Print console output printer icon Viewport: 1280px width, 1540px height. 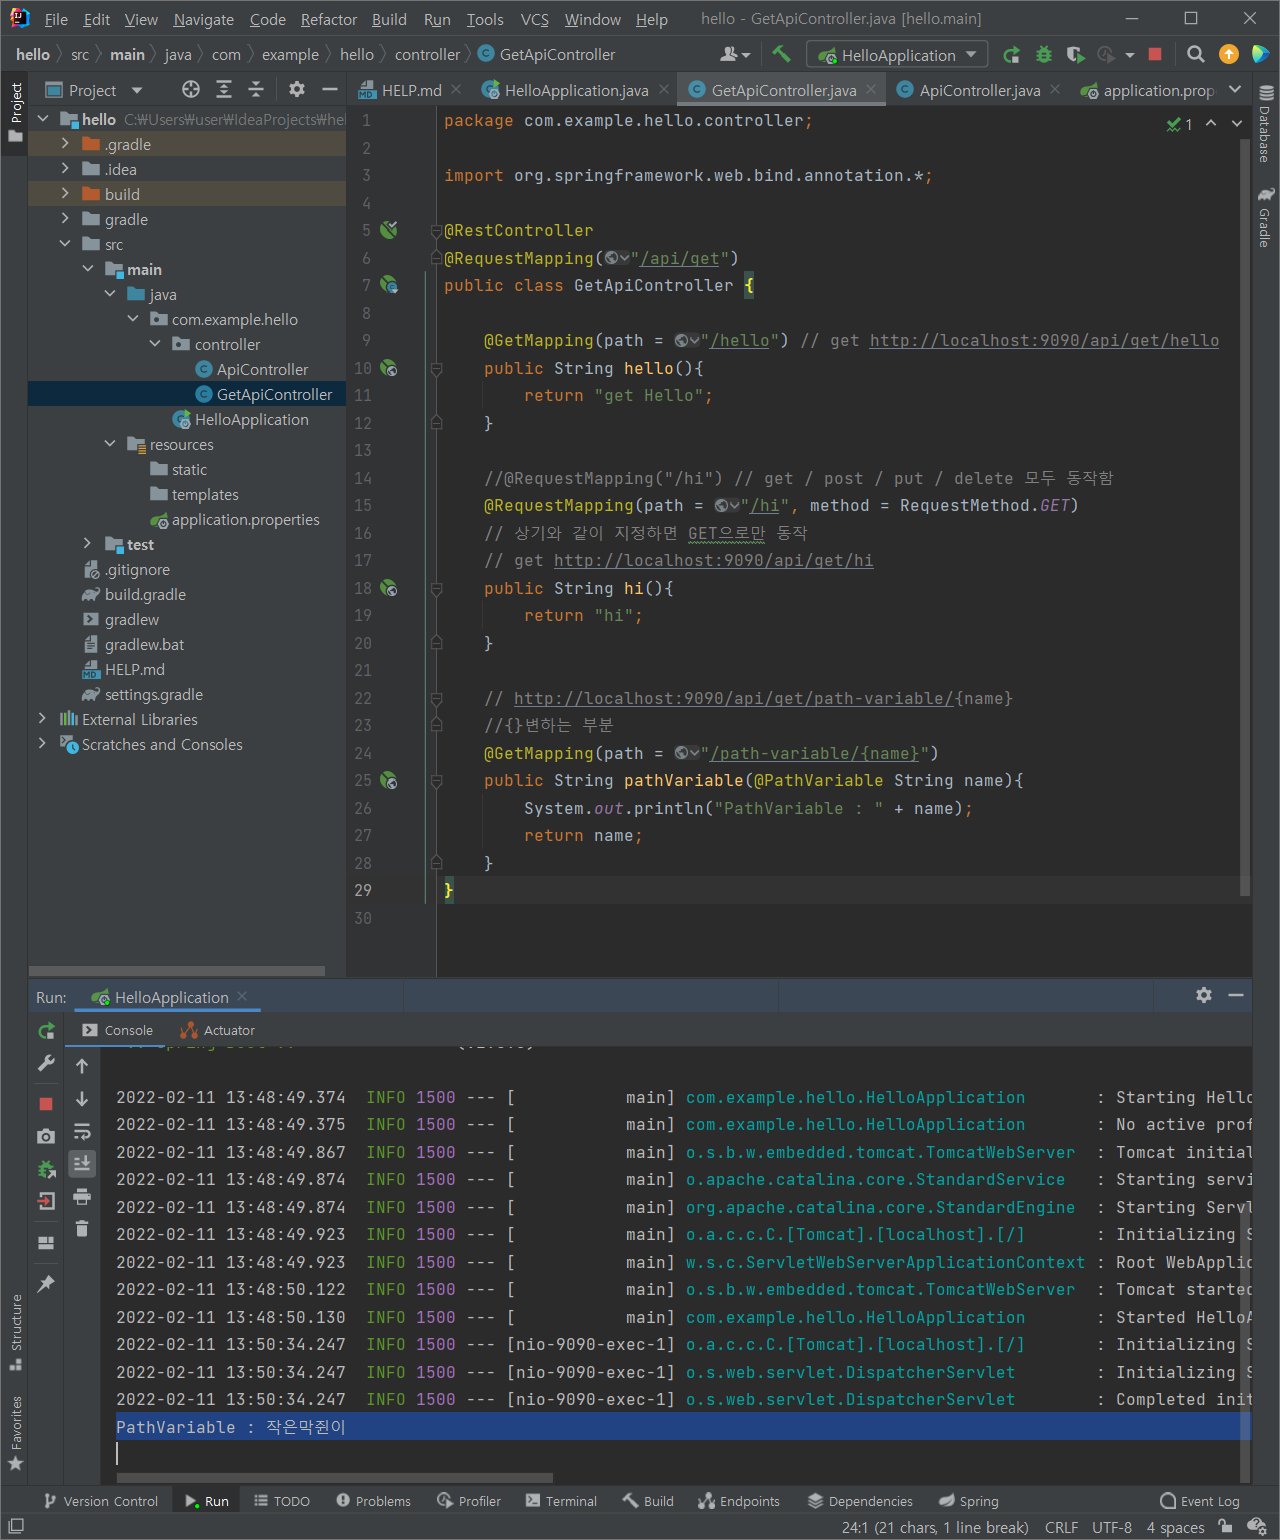click(82, 1197)
